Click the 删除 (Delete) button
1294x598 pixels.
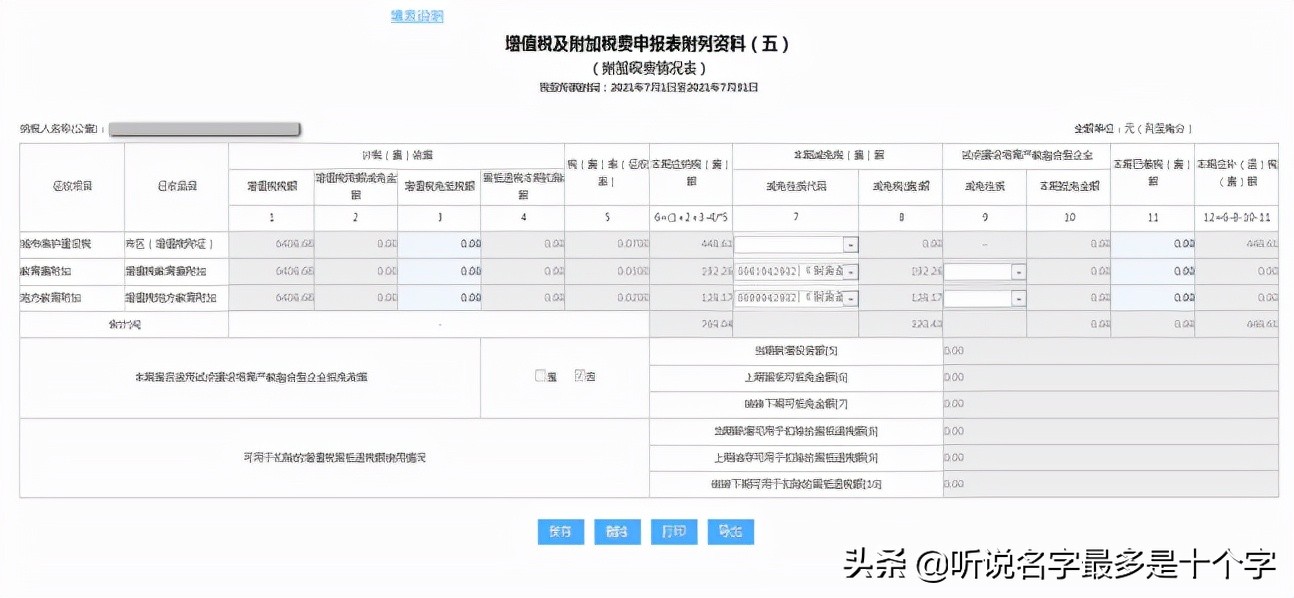click(617, 532)
